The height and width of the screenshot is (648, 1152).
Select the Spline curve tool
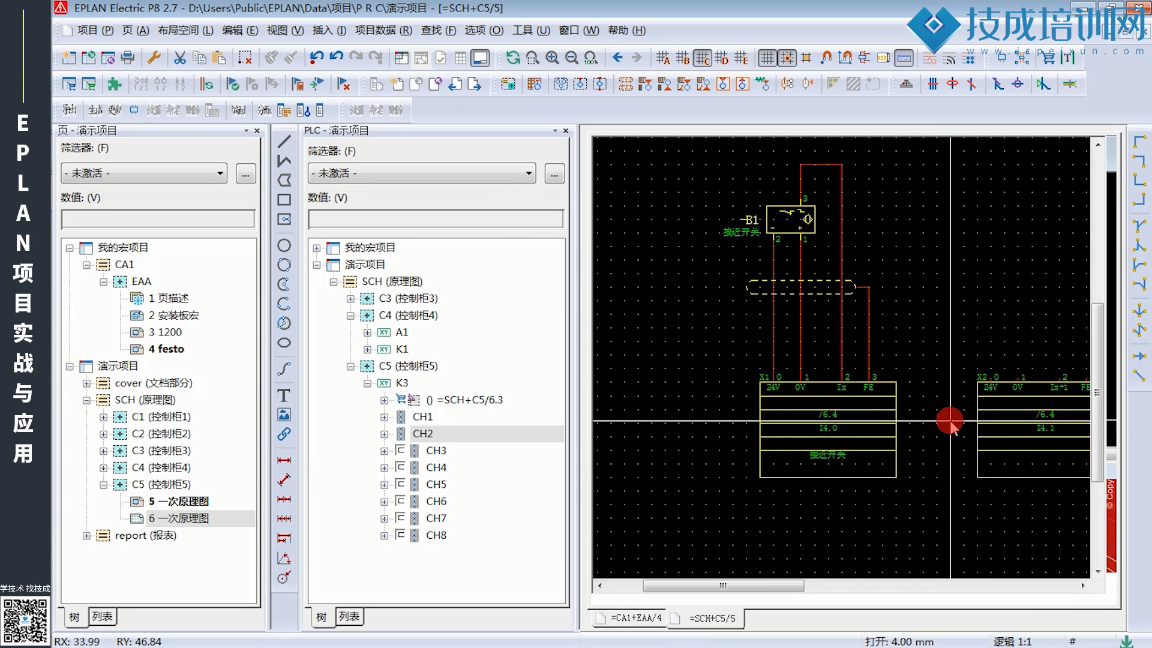[x=284, y=368]
